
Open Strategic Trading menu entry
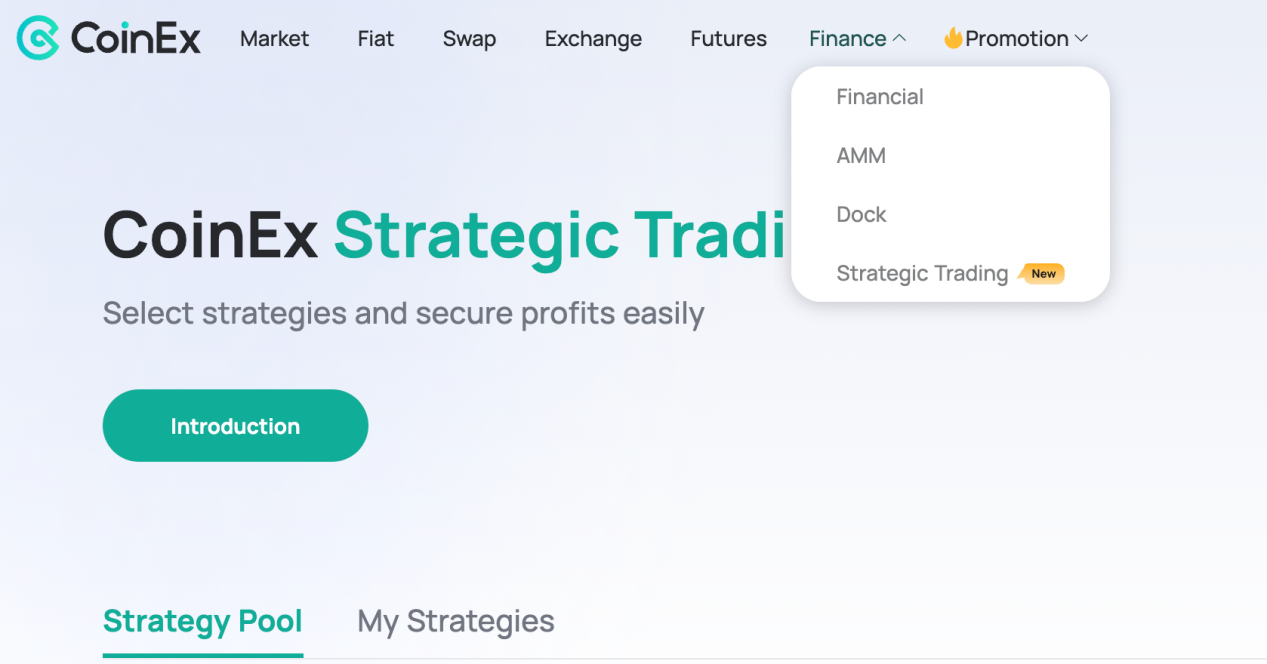tap(922, 274)
